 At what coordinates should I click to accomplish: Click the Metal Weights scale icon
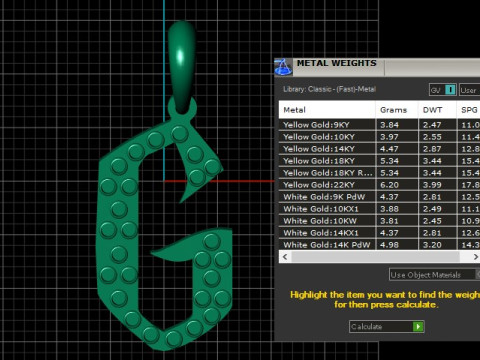click(283, 67)
